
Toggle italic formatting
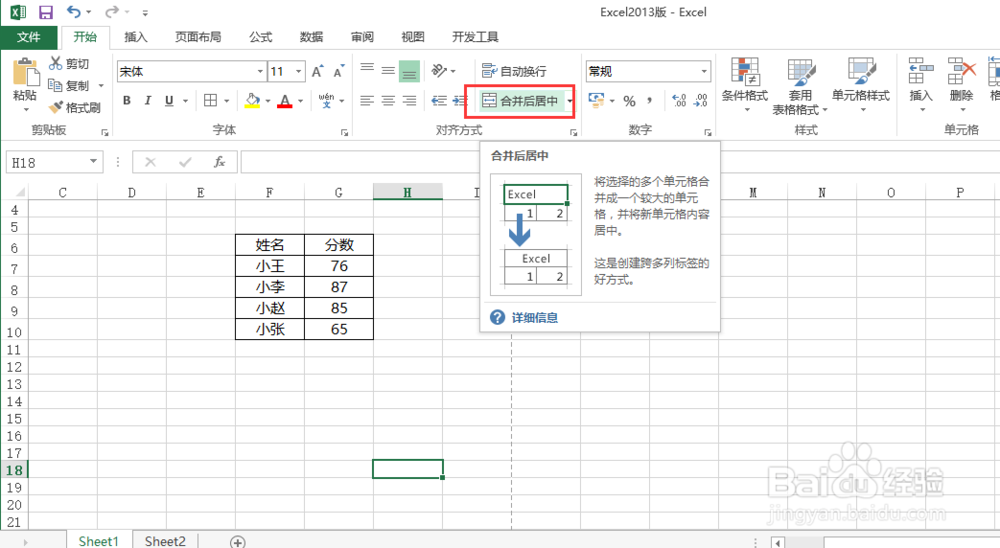pyautogui.click(x=148, y=100)
